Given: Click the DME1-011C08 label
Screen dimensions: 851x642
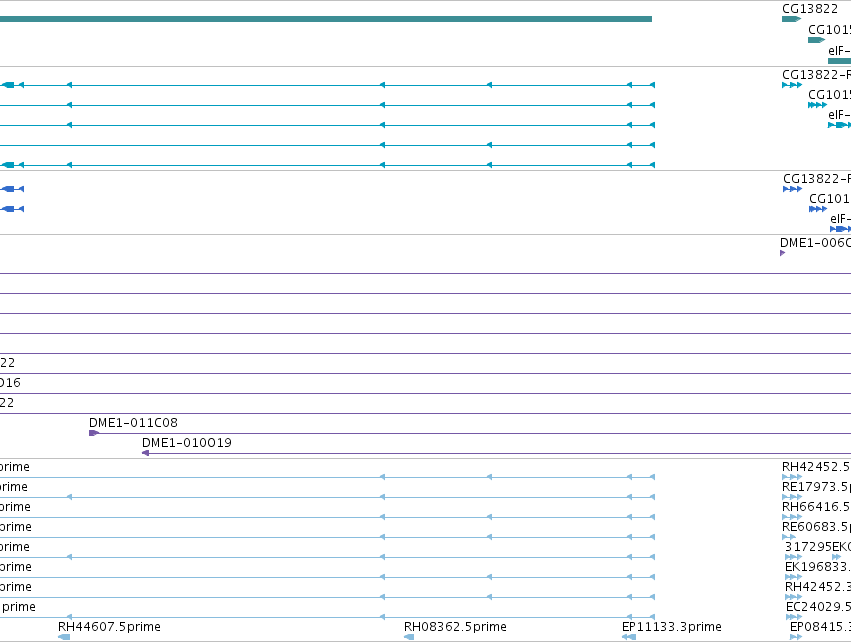Looking at the screenshot, I should (133, 423).
